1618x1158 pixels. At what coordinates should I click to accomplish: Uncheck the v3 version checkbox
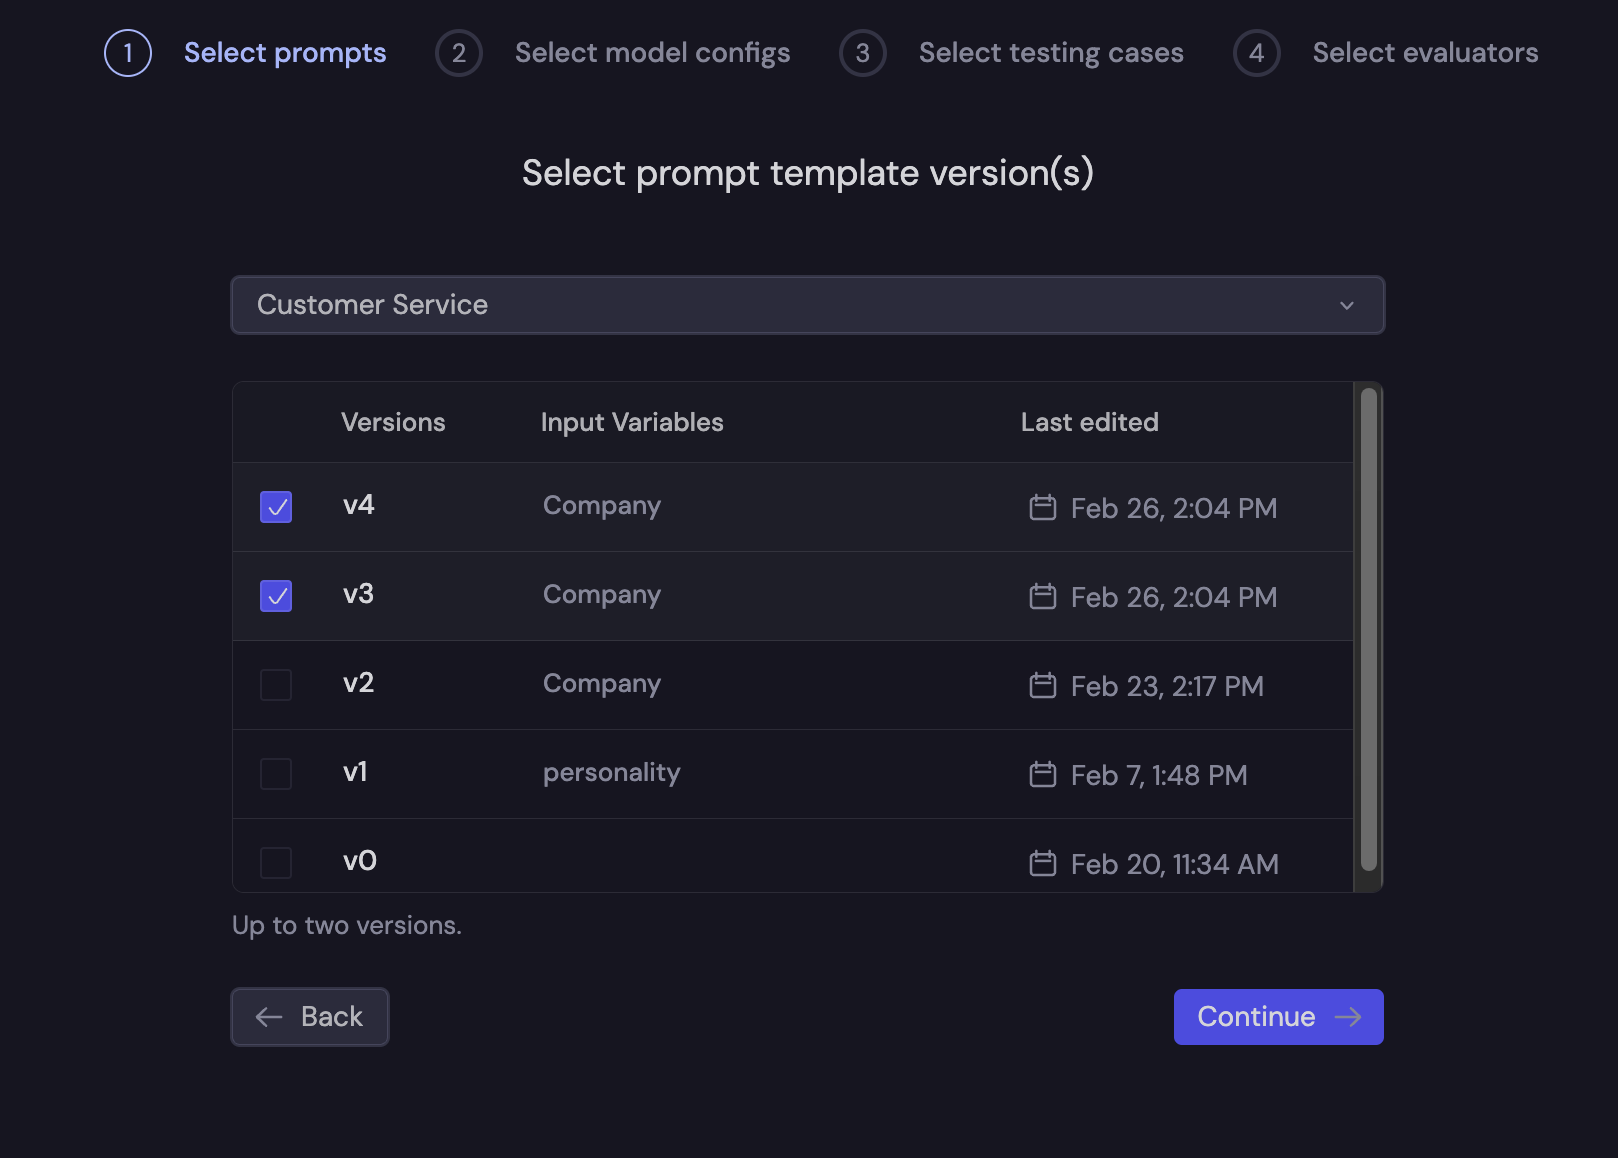[276, 596]
